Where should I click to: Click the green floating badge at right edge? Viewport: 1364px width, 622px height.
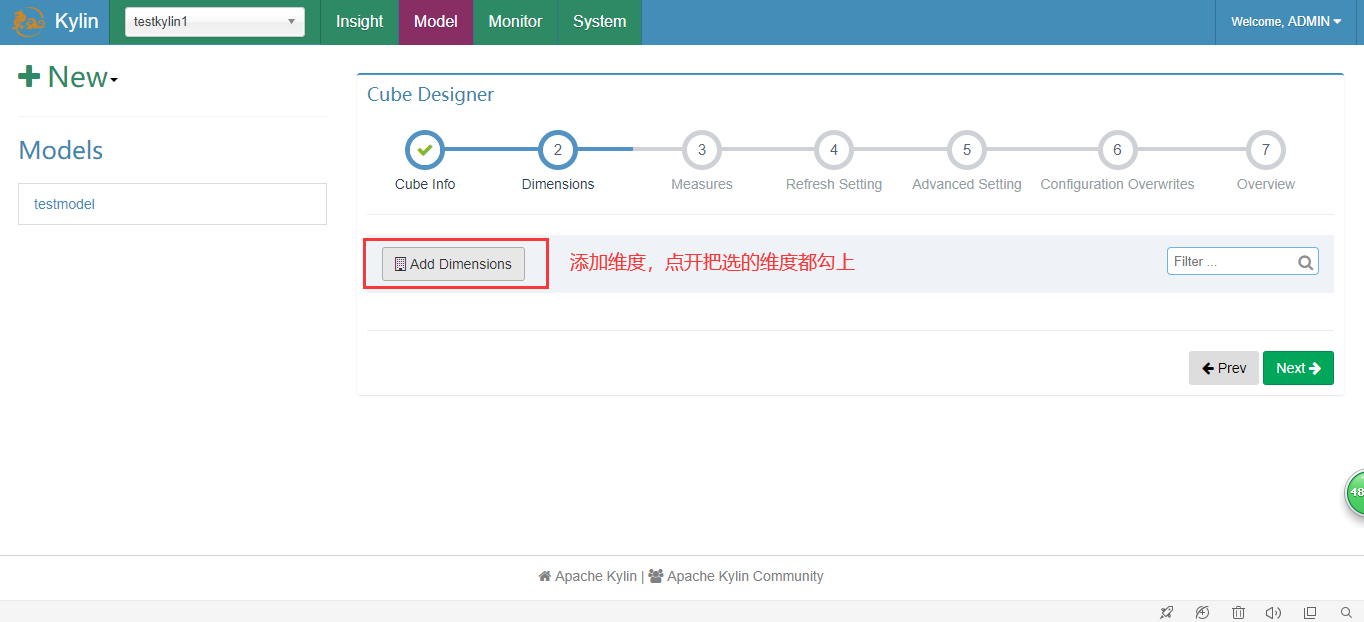[1354, 492]
